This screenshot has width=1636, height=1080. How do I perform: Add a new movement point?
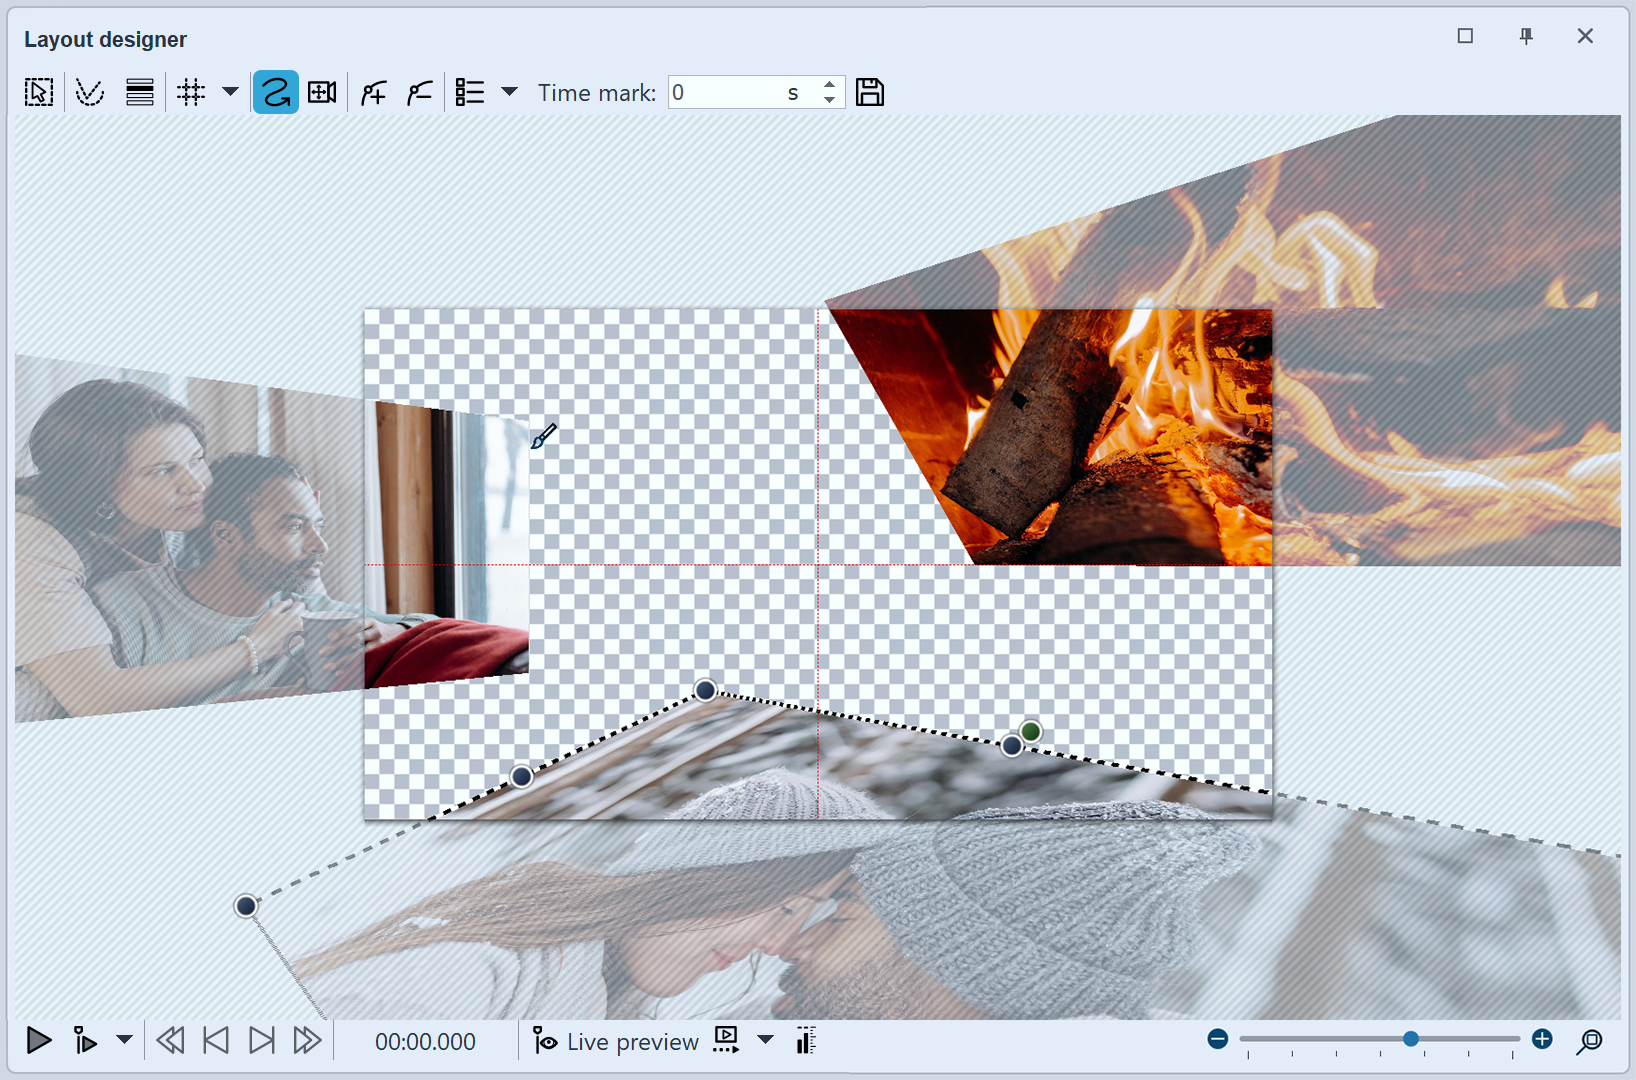[x=372, y=91]
